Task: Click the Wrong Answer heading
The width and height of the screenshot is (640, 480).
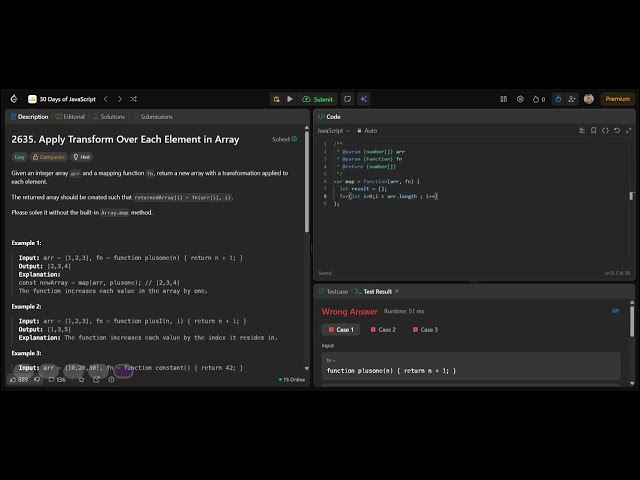Action: [349, 312]
